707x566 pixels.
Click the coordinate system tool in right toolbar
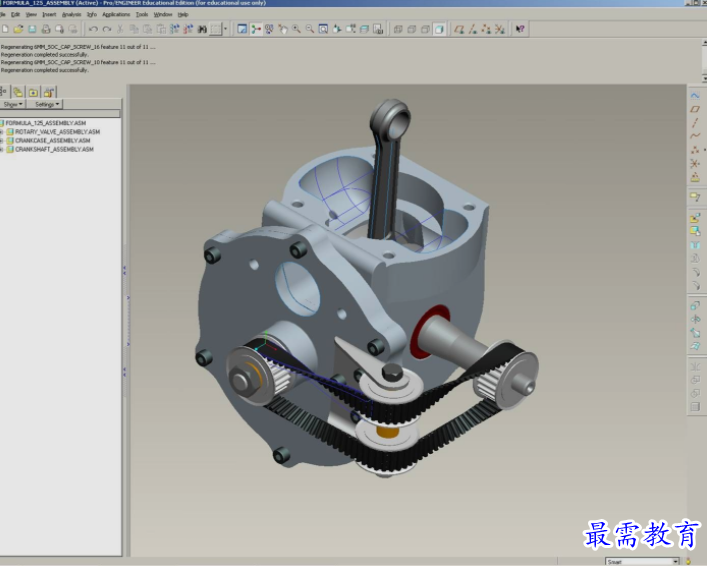coord(695,163)
